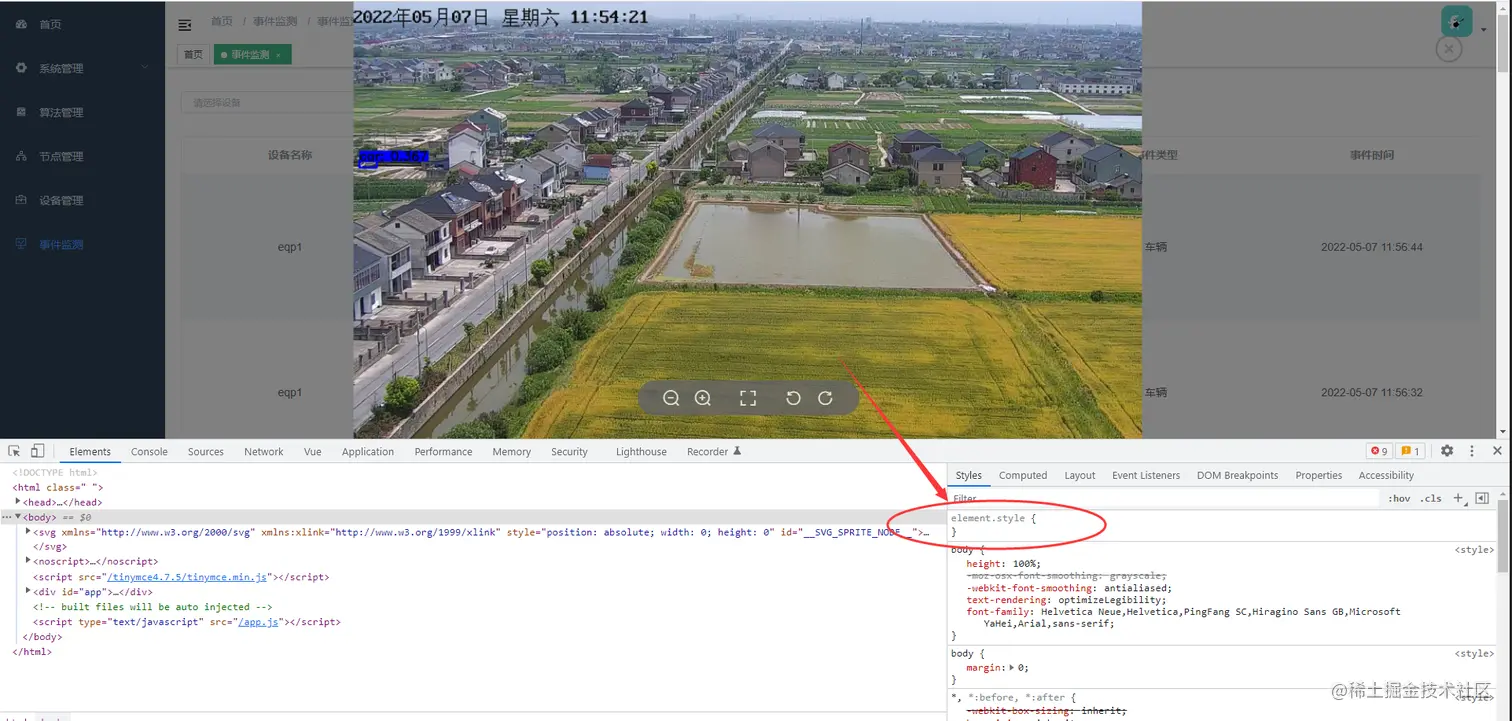
Task: Open the DevTools three-dot menu
Action: point(1472,451)
